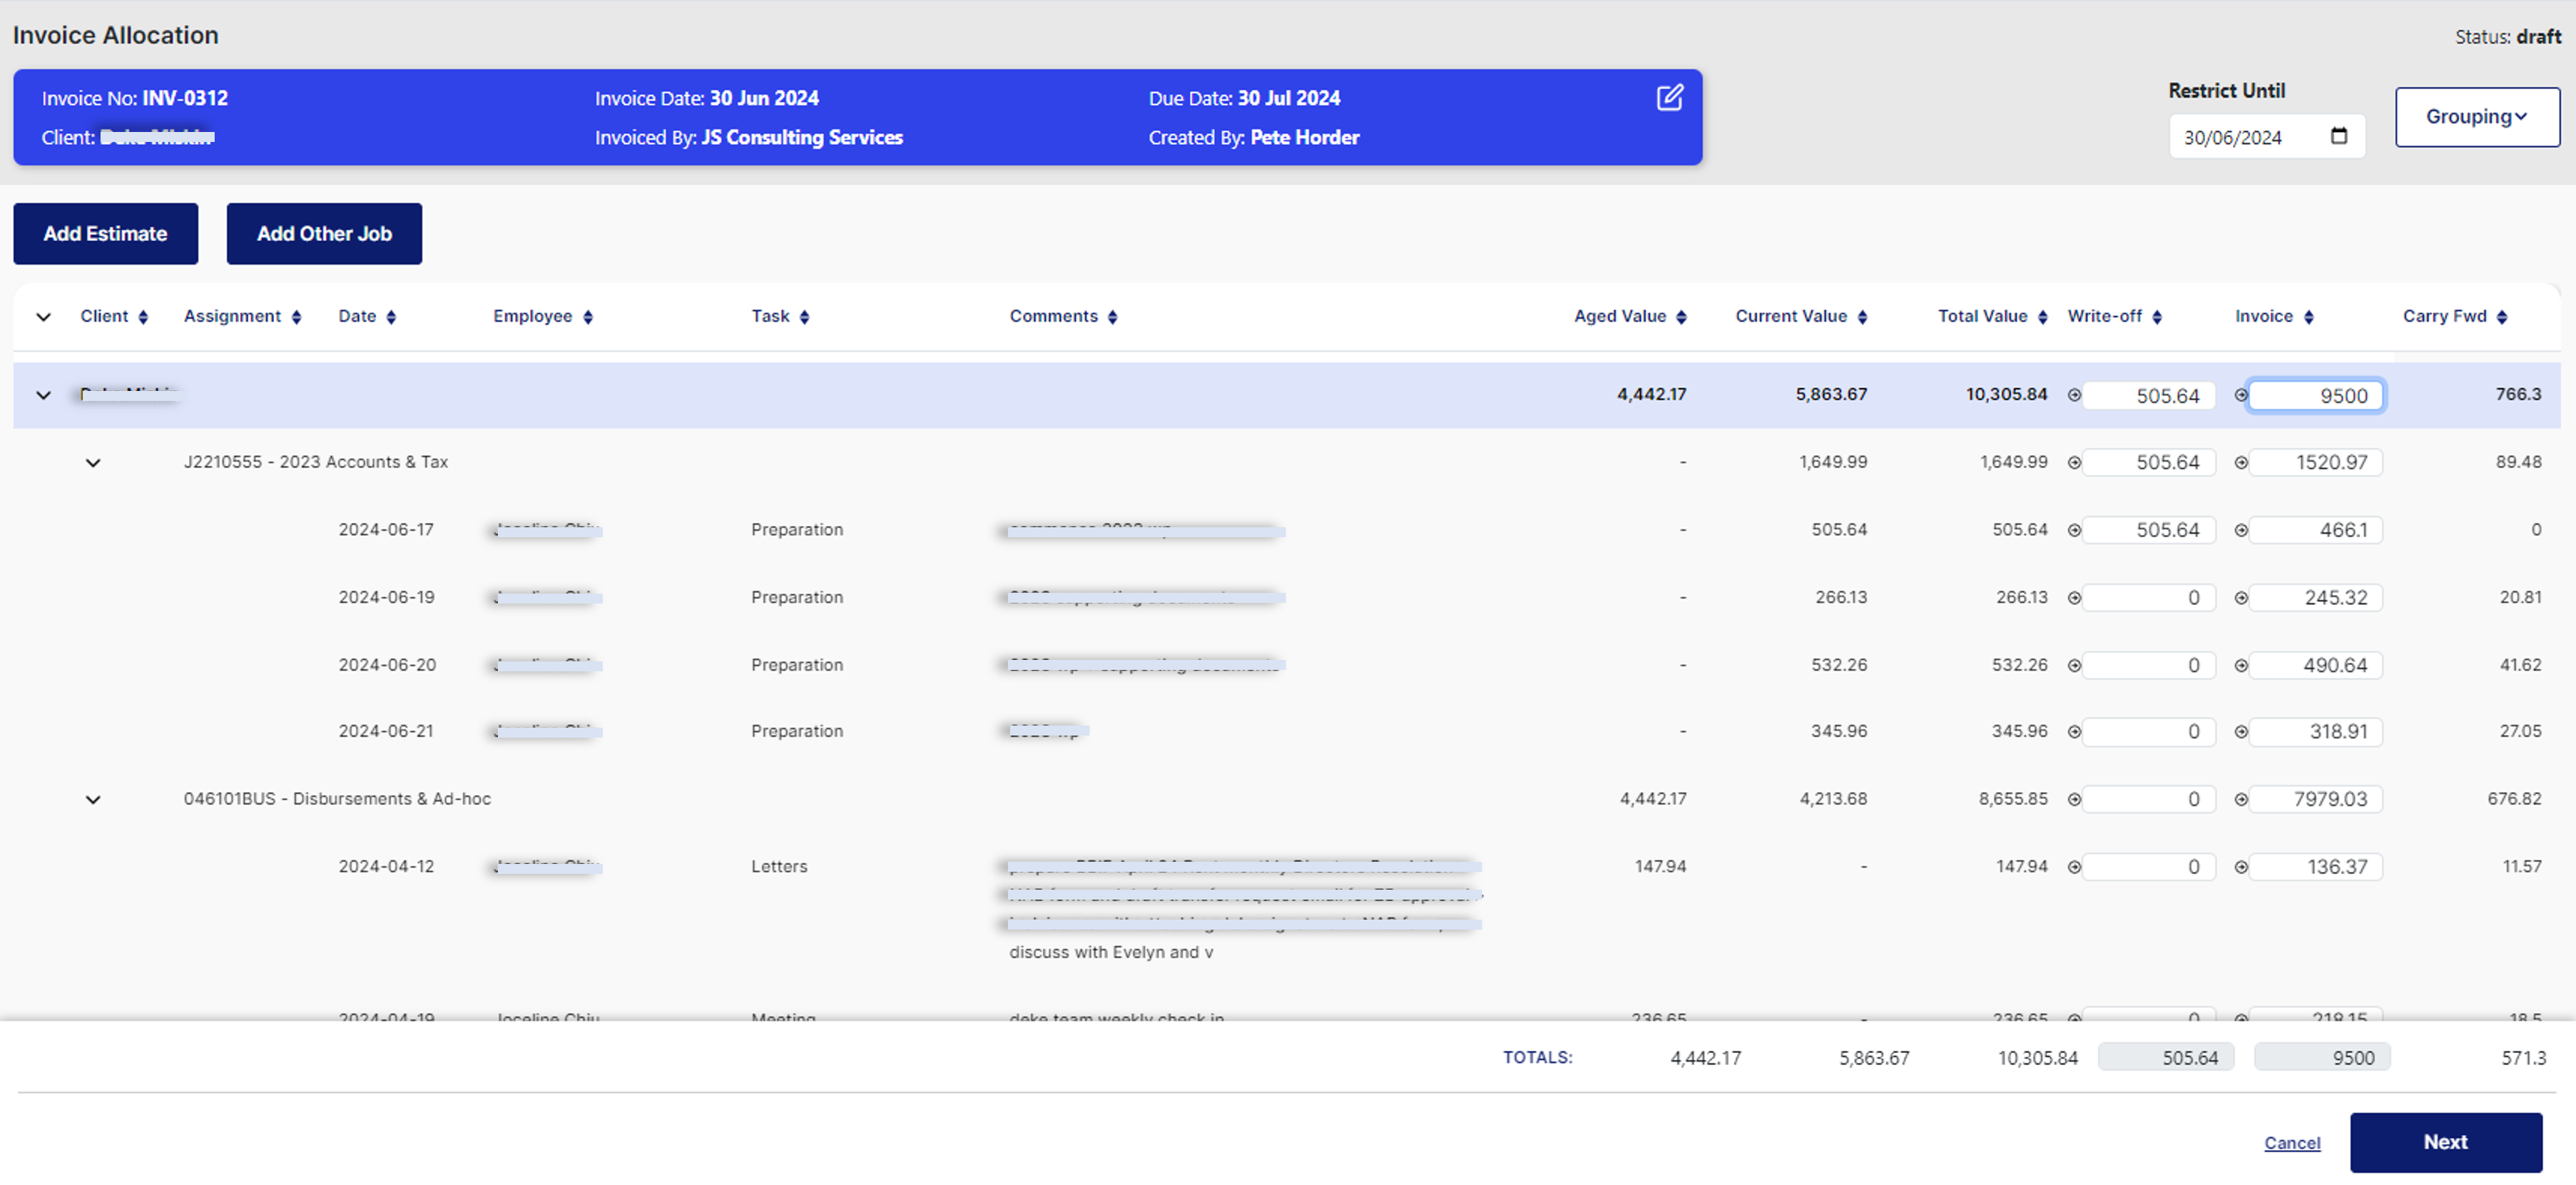Viewport: 2576px width, 1185px height.
Task: Click the Add Estimate button
Action: tap(105, 233)
